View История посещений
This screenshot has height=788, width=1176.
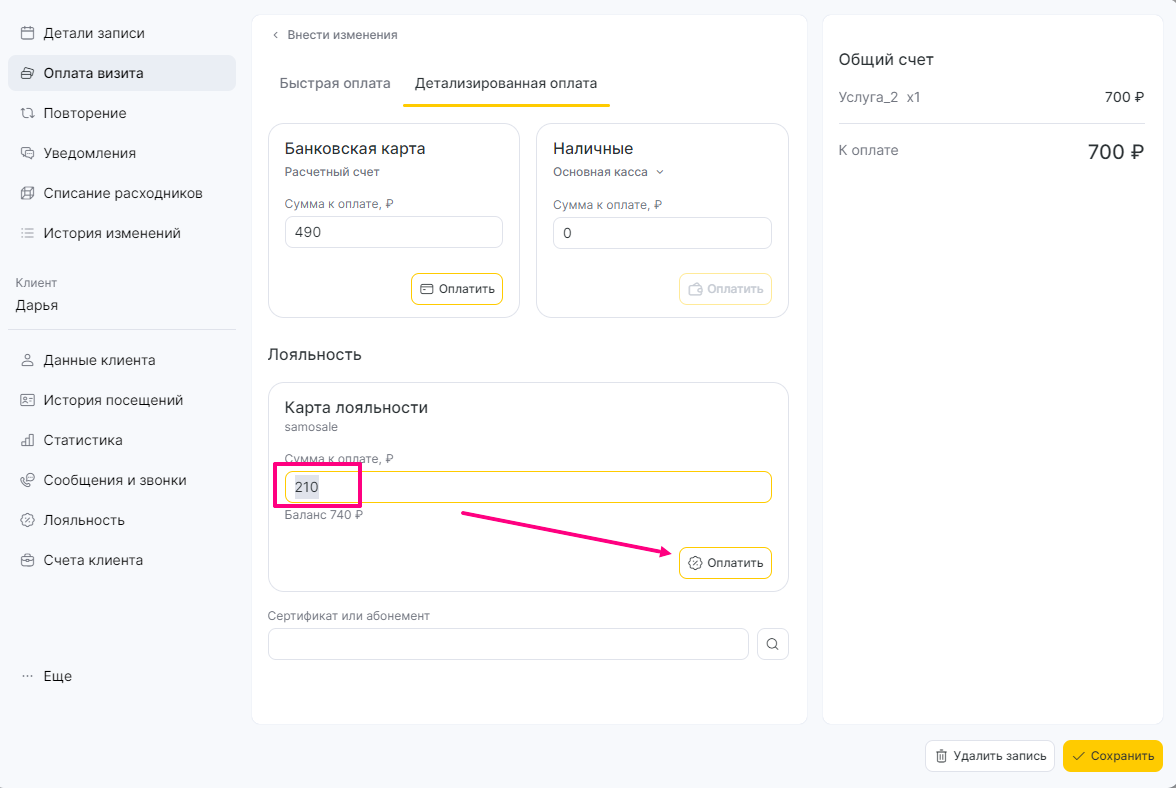(122, 400)
